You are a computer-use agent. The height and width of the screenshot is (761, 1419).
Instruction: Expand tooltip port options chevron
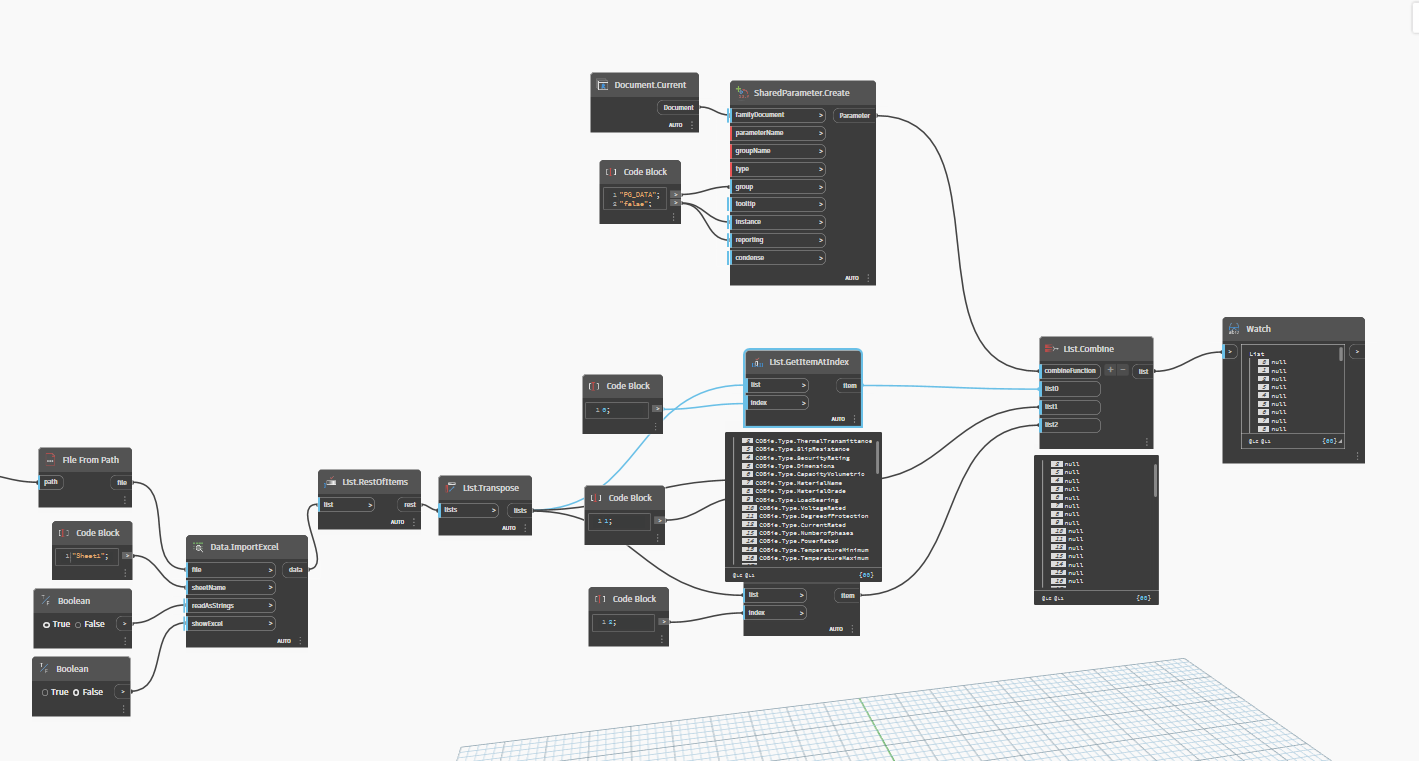(x=820, y=205)
